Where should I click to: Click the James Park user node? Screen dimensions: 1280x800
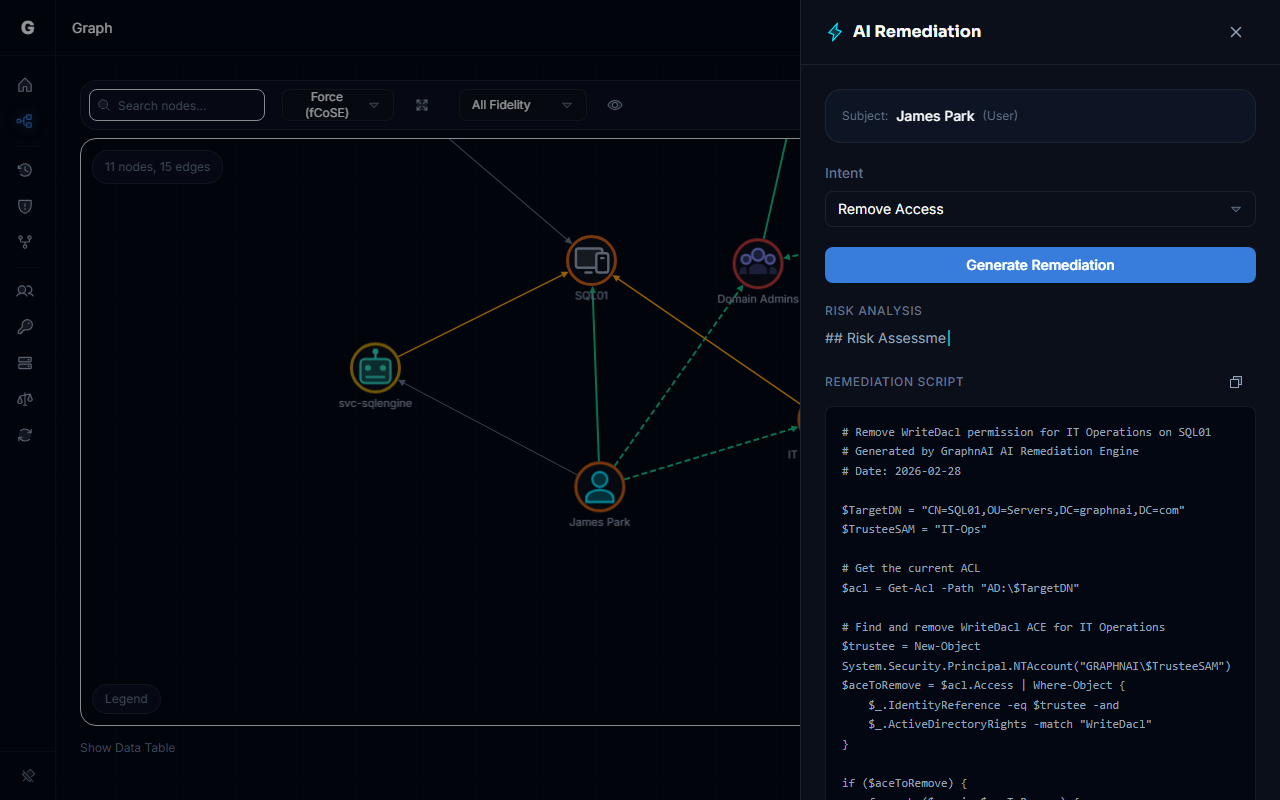599,486
